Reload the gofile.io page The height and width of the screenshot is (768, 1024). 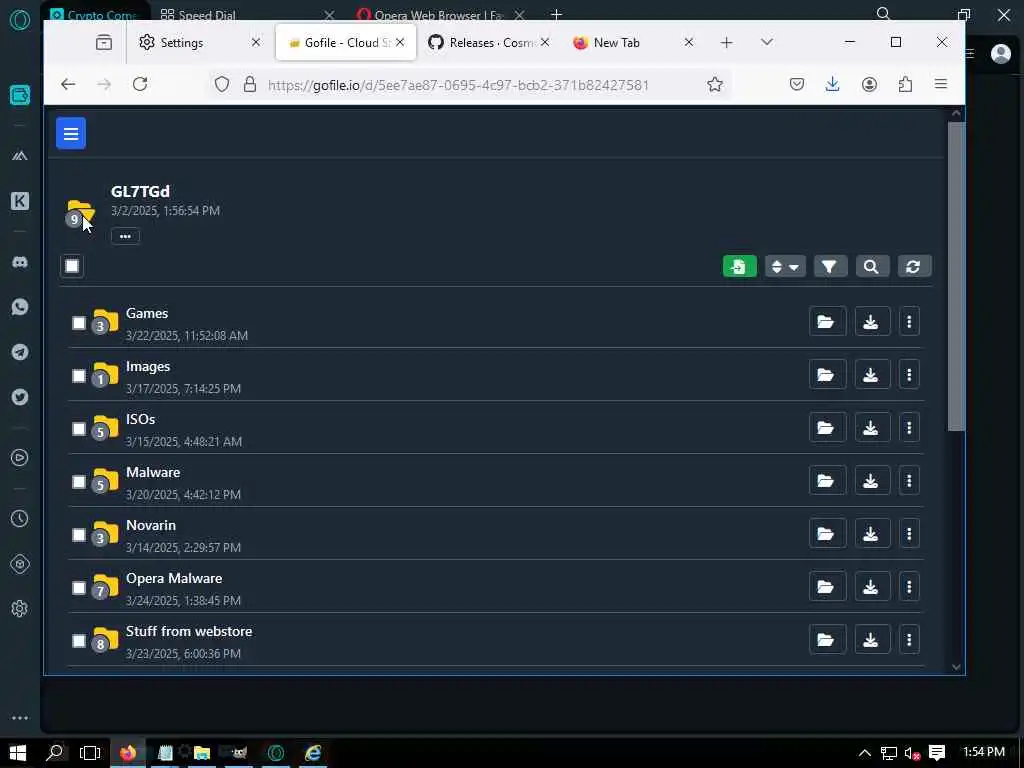click(140, 84)
